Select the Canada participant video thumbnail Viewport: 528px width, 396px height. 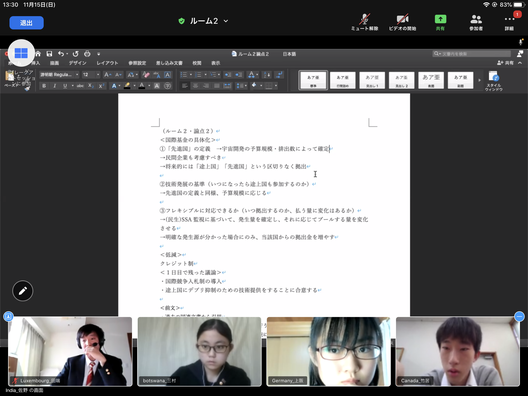[x=457, y=351]
